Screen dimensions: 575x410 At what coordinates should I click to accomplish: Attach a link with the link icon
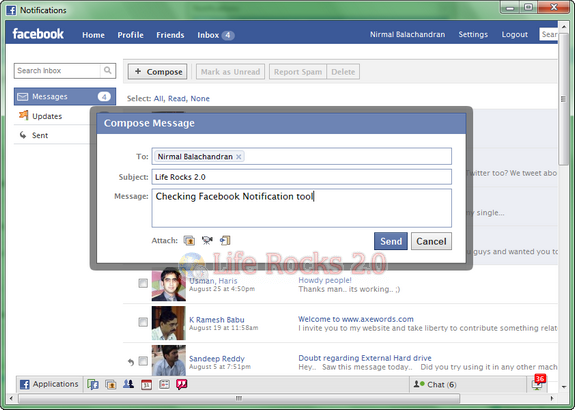click(x=225, y=240)
